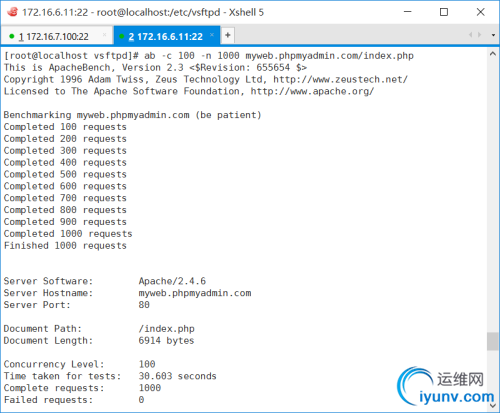This screenshot has width=500, height=413.
Task: Click 'Completed 1000 requests' line
Action: [68, 234]
